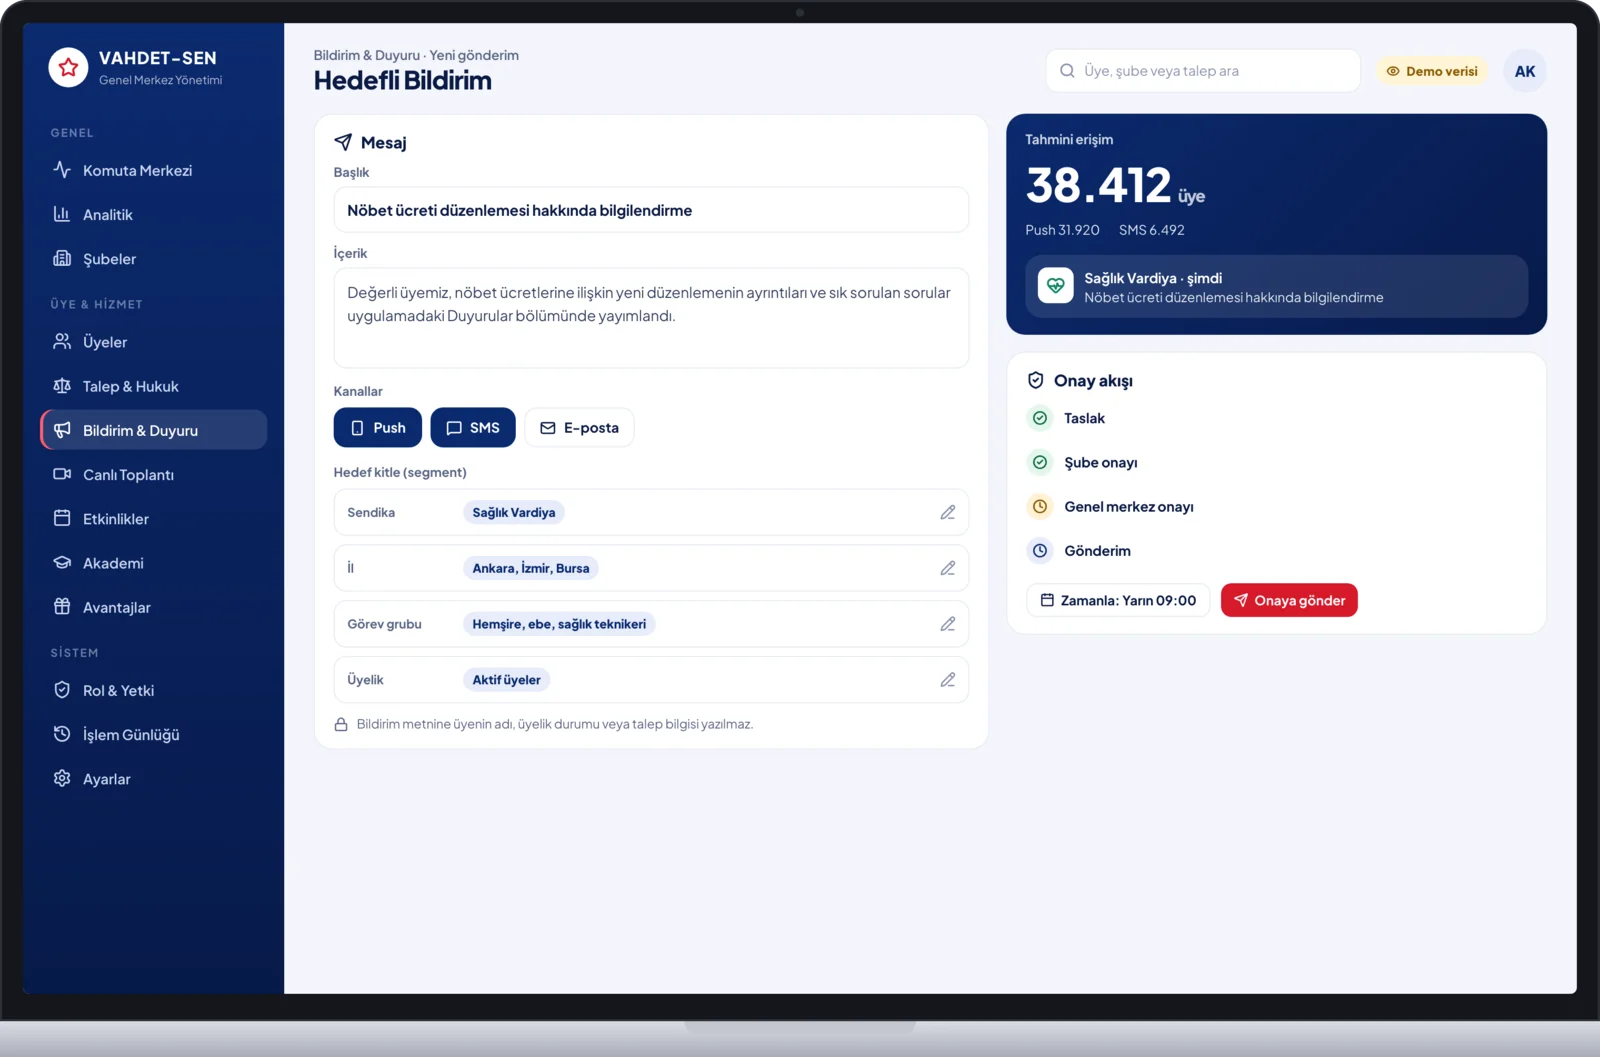Edit the Üyelik segment pencil icon
This screenshot has height=1057, width=1600.
tap(948, 680)
